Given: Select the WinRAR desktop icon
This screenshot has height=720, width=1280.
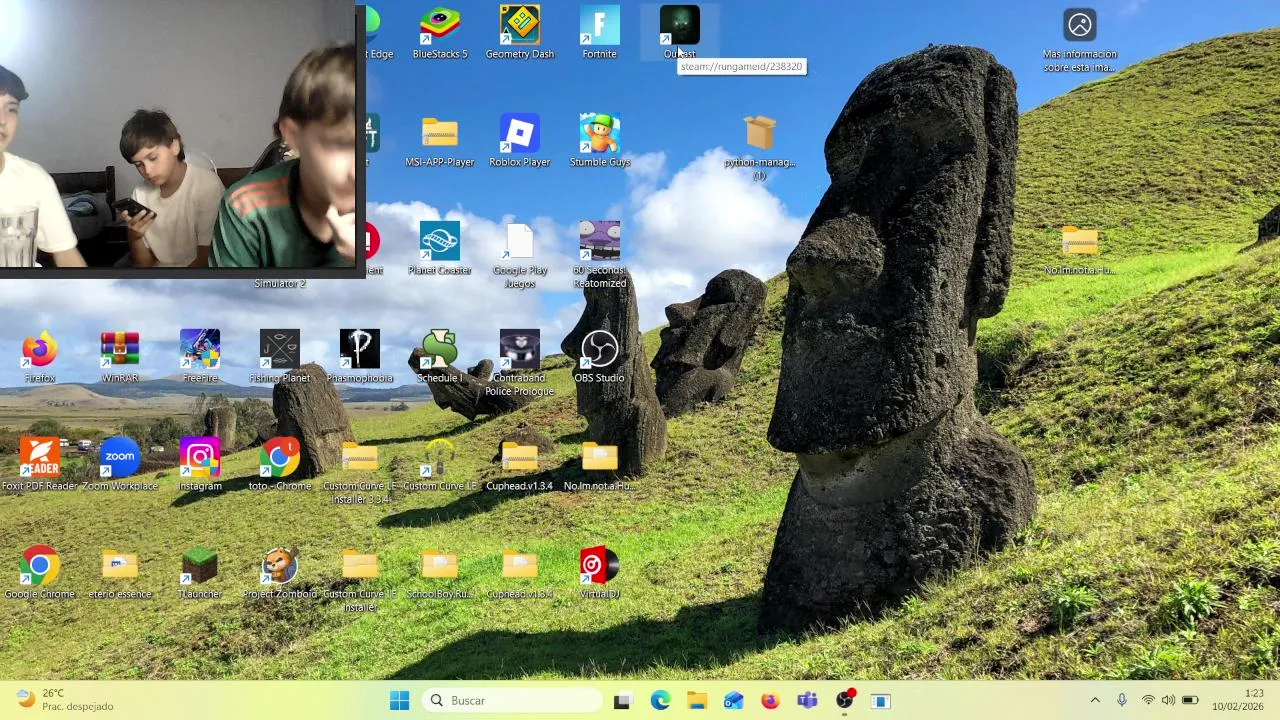Looking at the screenshot, I should coord(120,357).
